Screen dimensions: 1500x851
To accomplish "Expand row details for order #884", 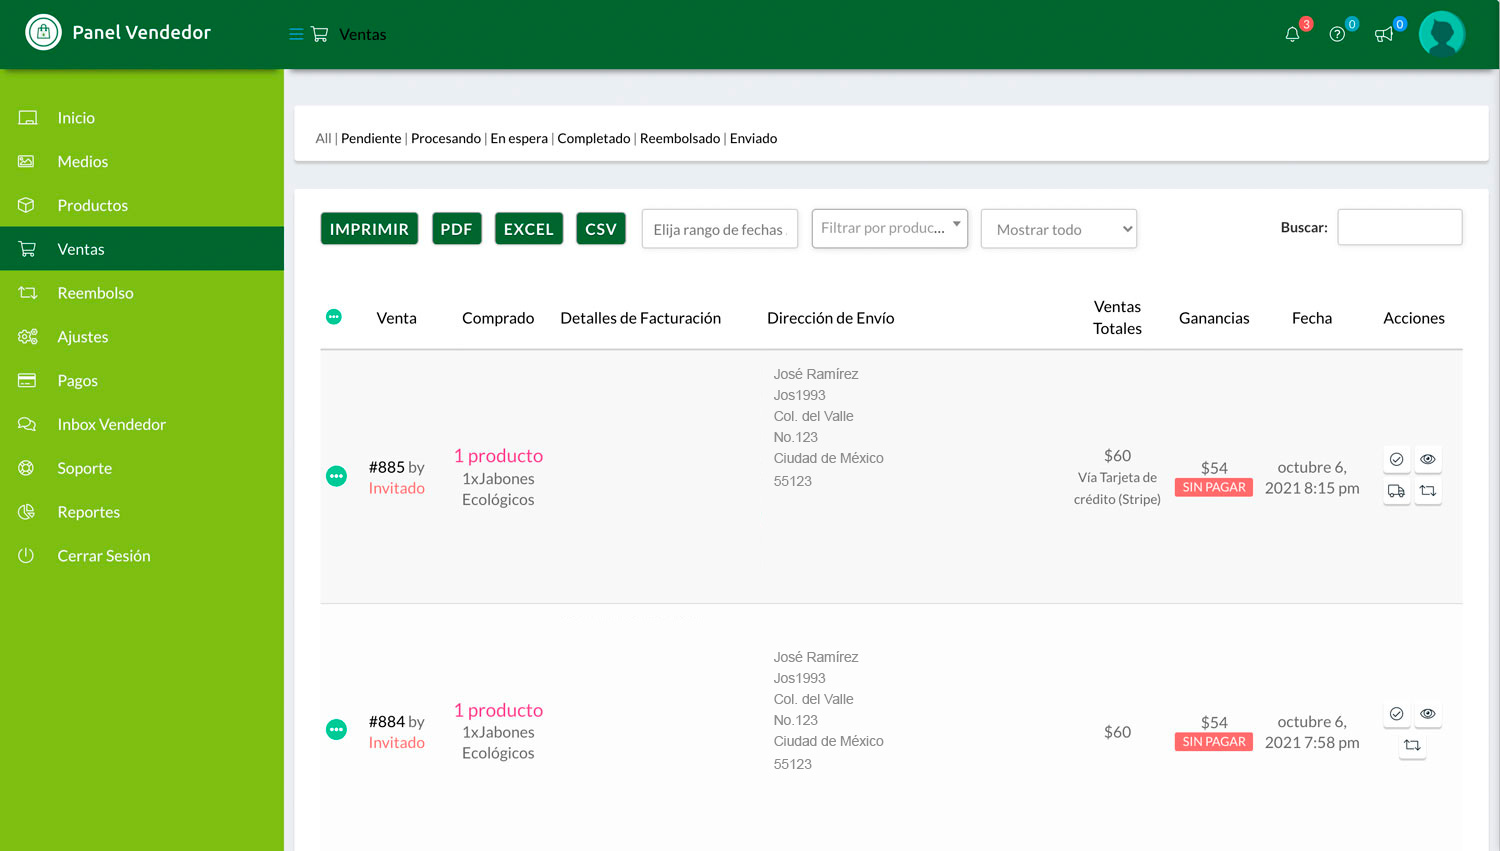I will click(x=336, y=730).
